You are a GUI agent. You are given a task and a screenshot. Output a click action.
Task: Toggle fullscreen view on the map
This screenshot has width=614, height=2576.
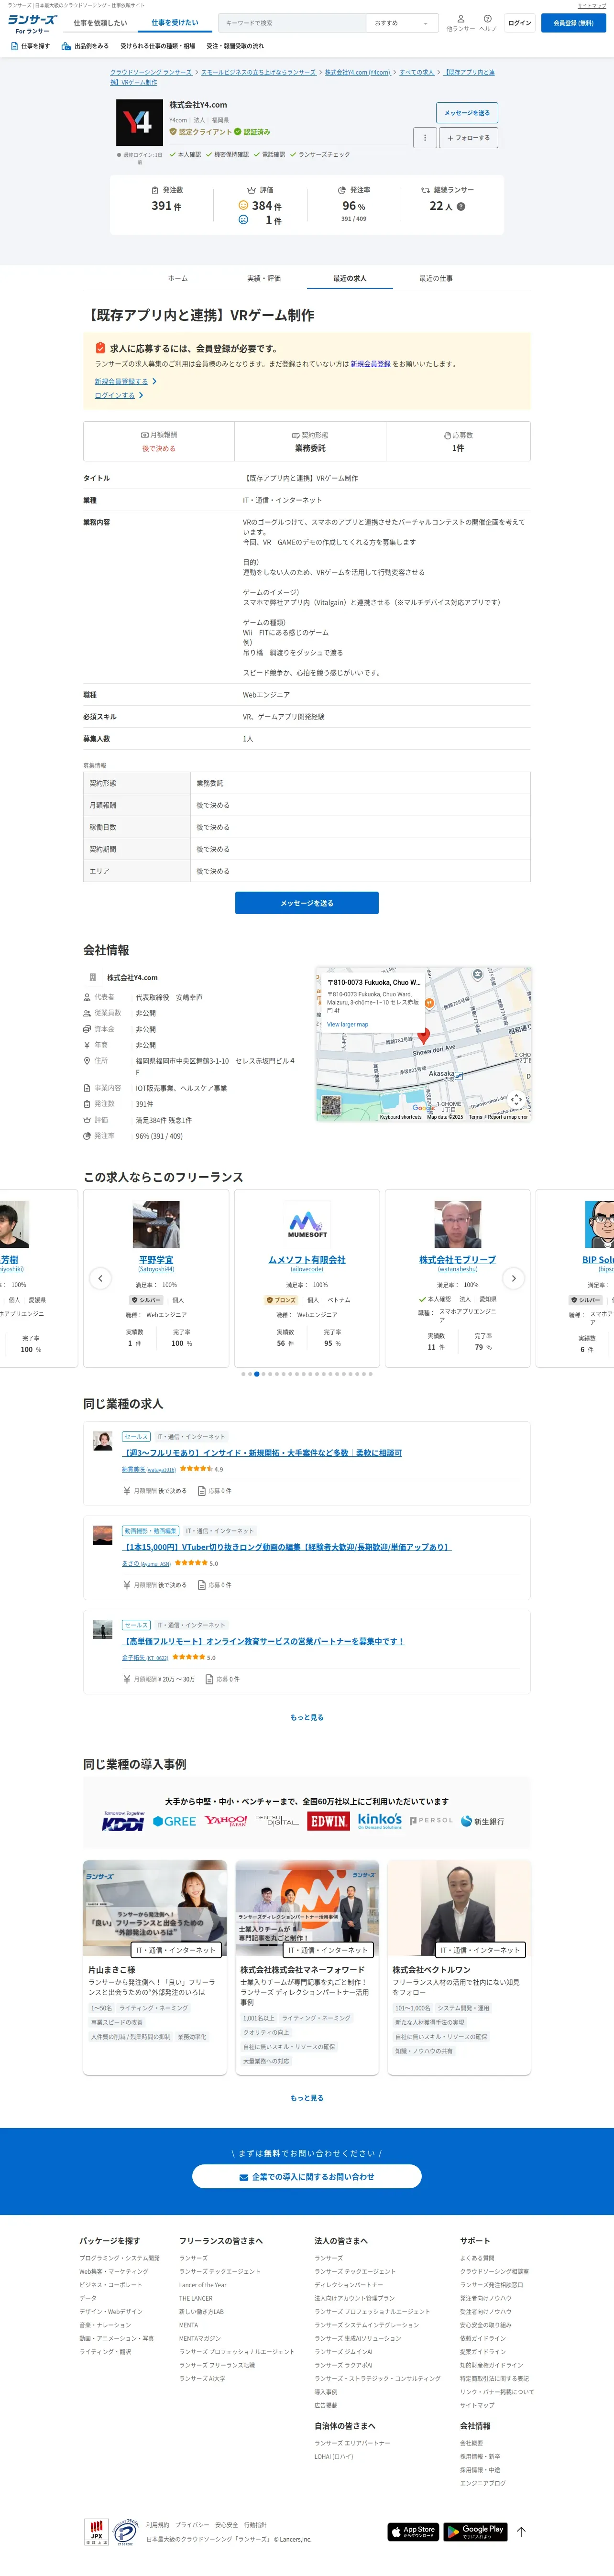point(516,1099)
